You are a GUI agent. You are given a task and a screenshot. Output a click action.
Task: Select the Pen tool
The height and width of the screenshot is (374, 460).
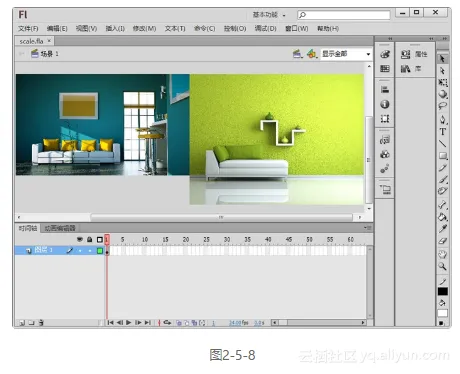point(442,120)
